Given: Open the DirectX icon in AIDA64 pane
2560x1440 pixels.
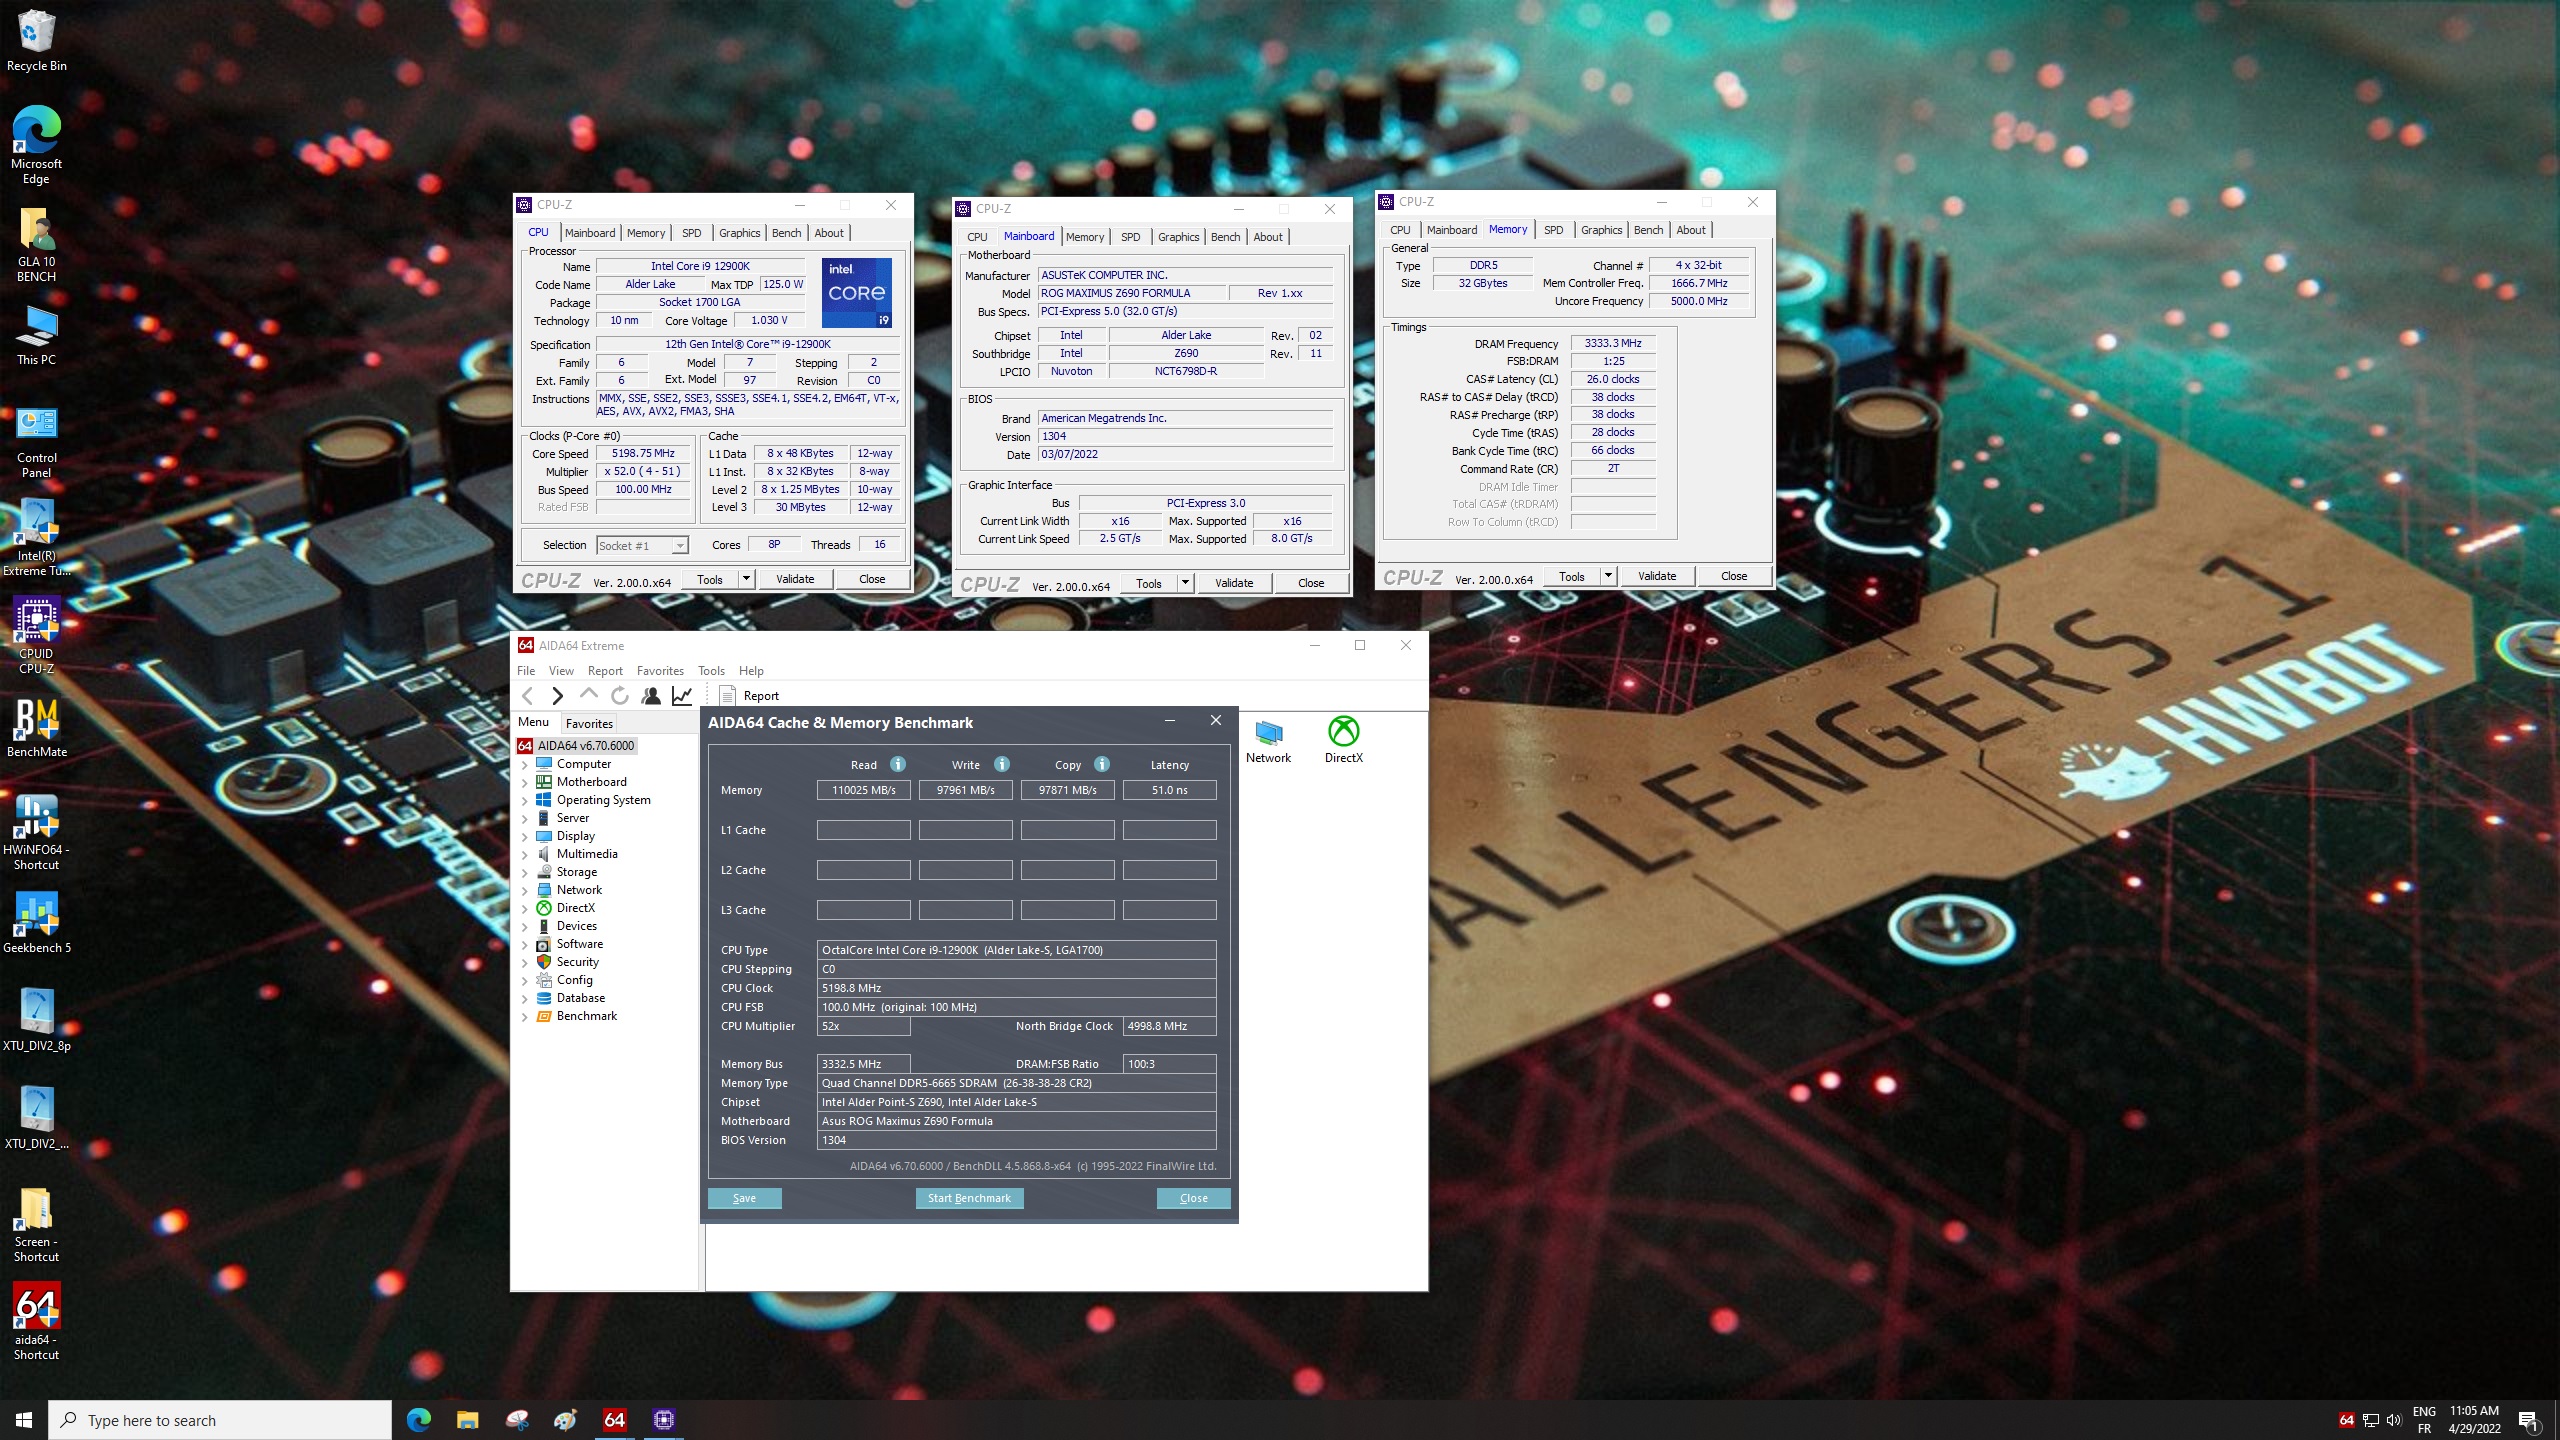Looking at the screenshot, I should coord(1344,741).
